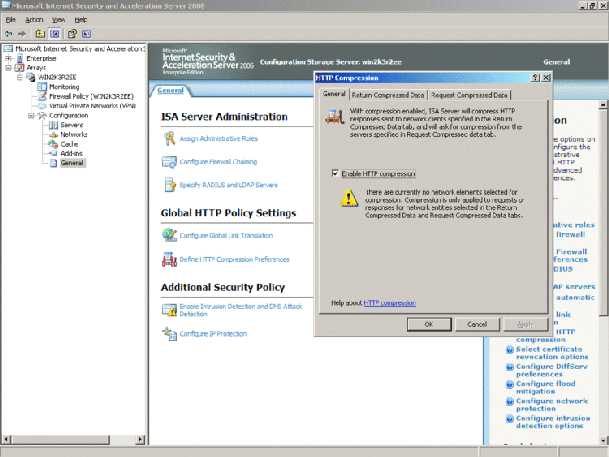The height and width of the screenshot is (457, 609).
Task: Click the Virtual Private Networks node icon
Action: tap(42, 106)
